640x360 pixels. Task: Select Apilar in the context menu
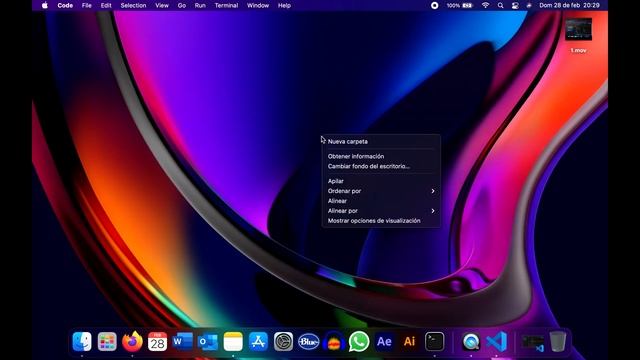[381, 181]
